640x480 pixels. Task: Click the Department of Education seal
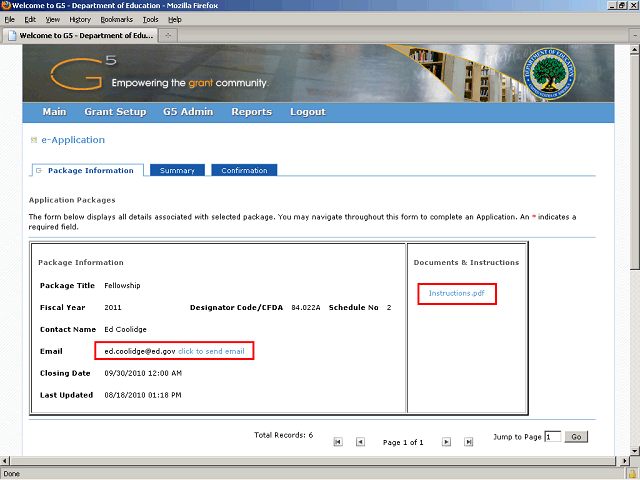[549, 73]
